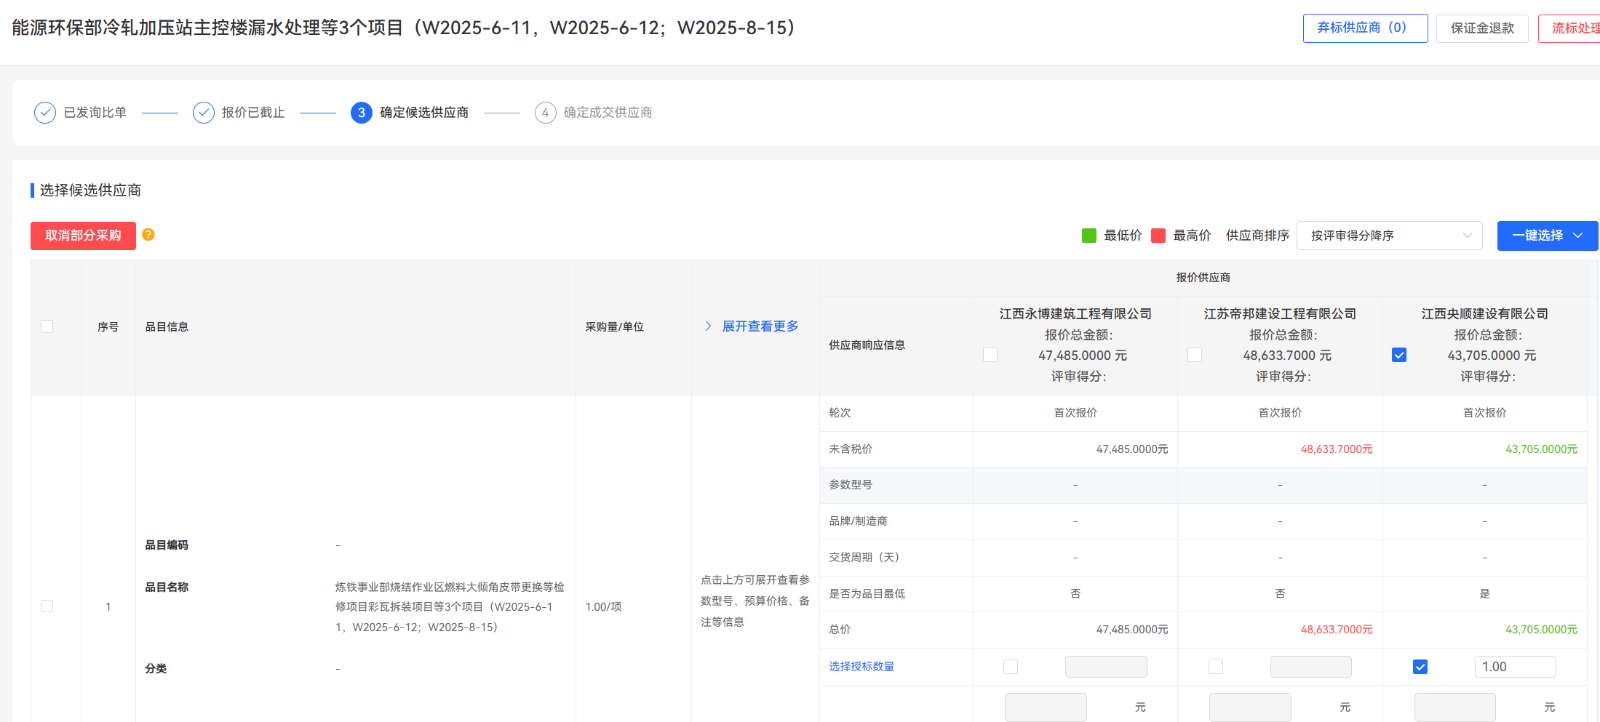Select the 江苏帝邦建设工程有限公司 supplier checkbox
1600x722 pixels.
point(1194,355)
